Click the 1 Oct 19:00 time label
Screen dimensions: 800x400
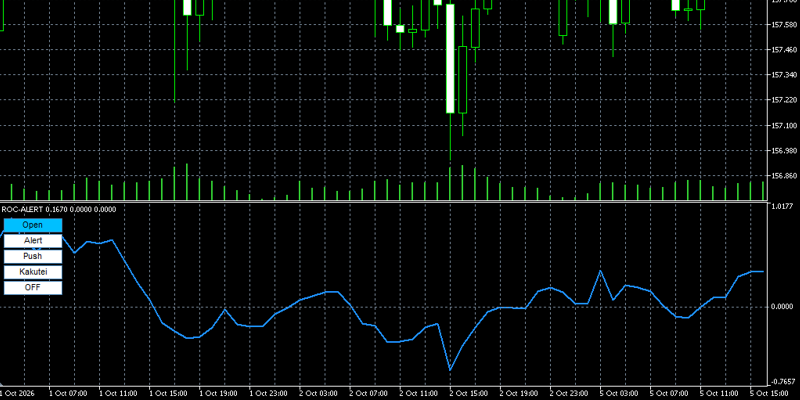point(218,393)
